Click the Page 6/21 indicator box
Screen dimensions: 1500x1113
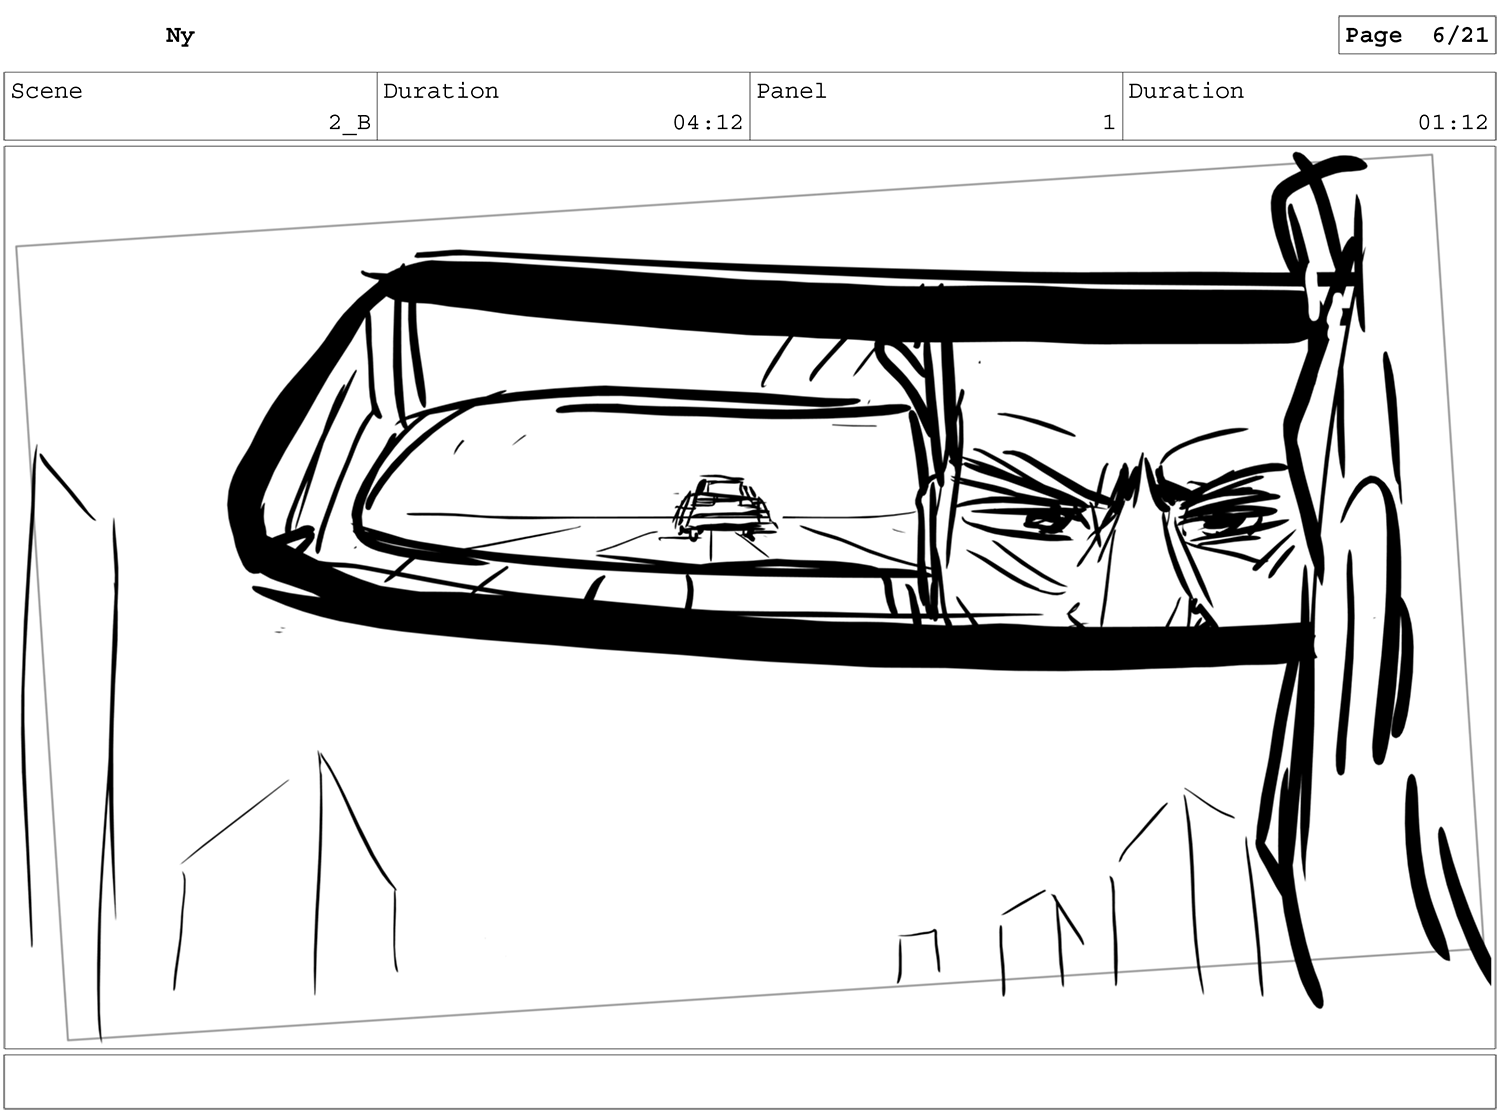[x=1416, y=35]
